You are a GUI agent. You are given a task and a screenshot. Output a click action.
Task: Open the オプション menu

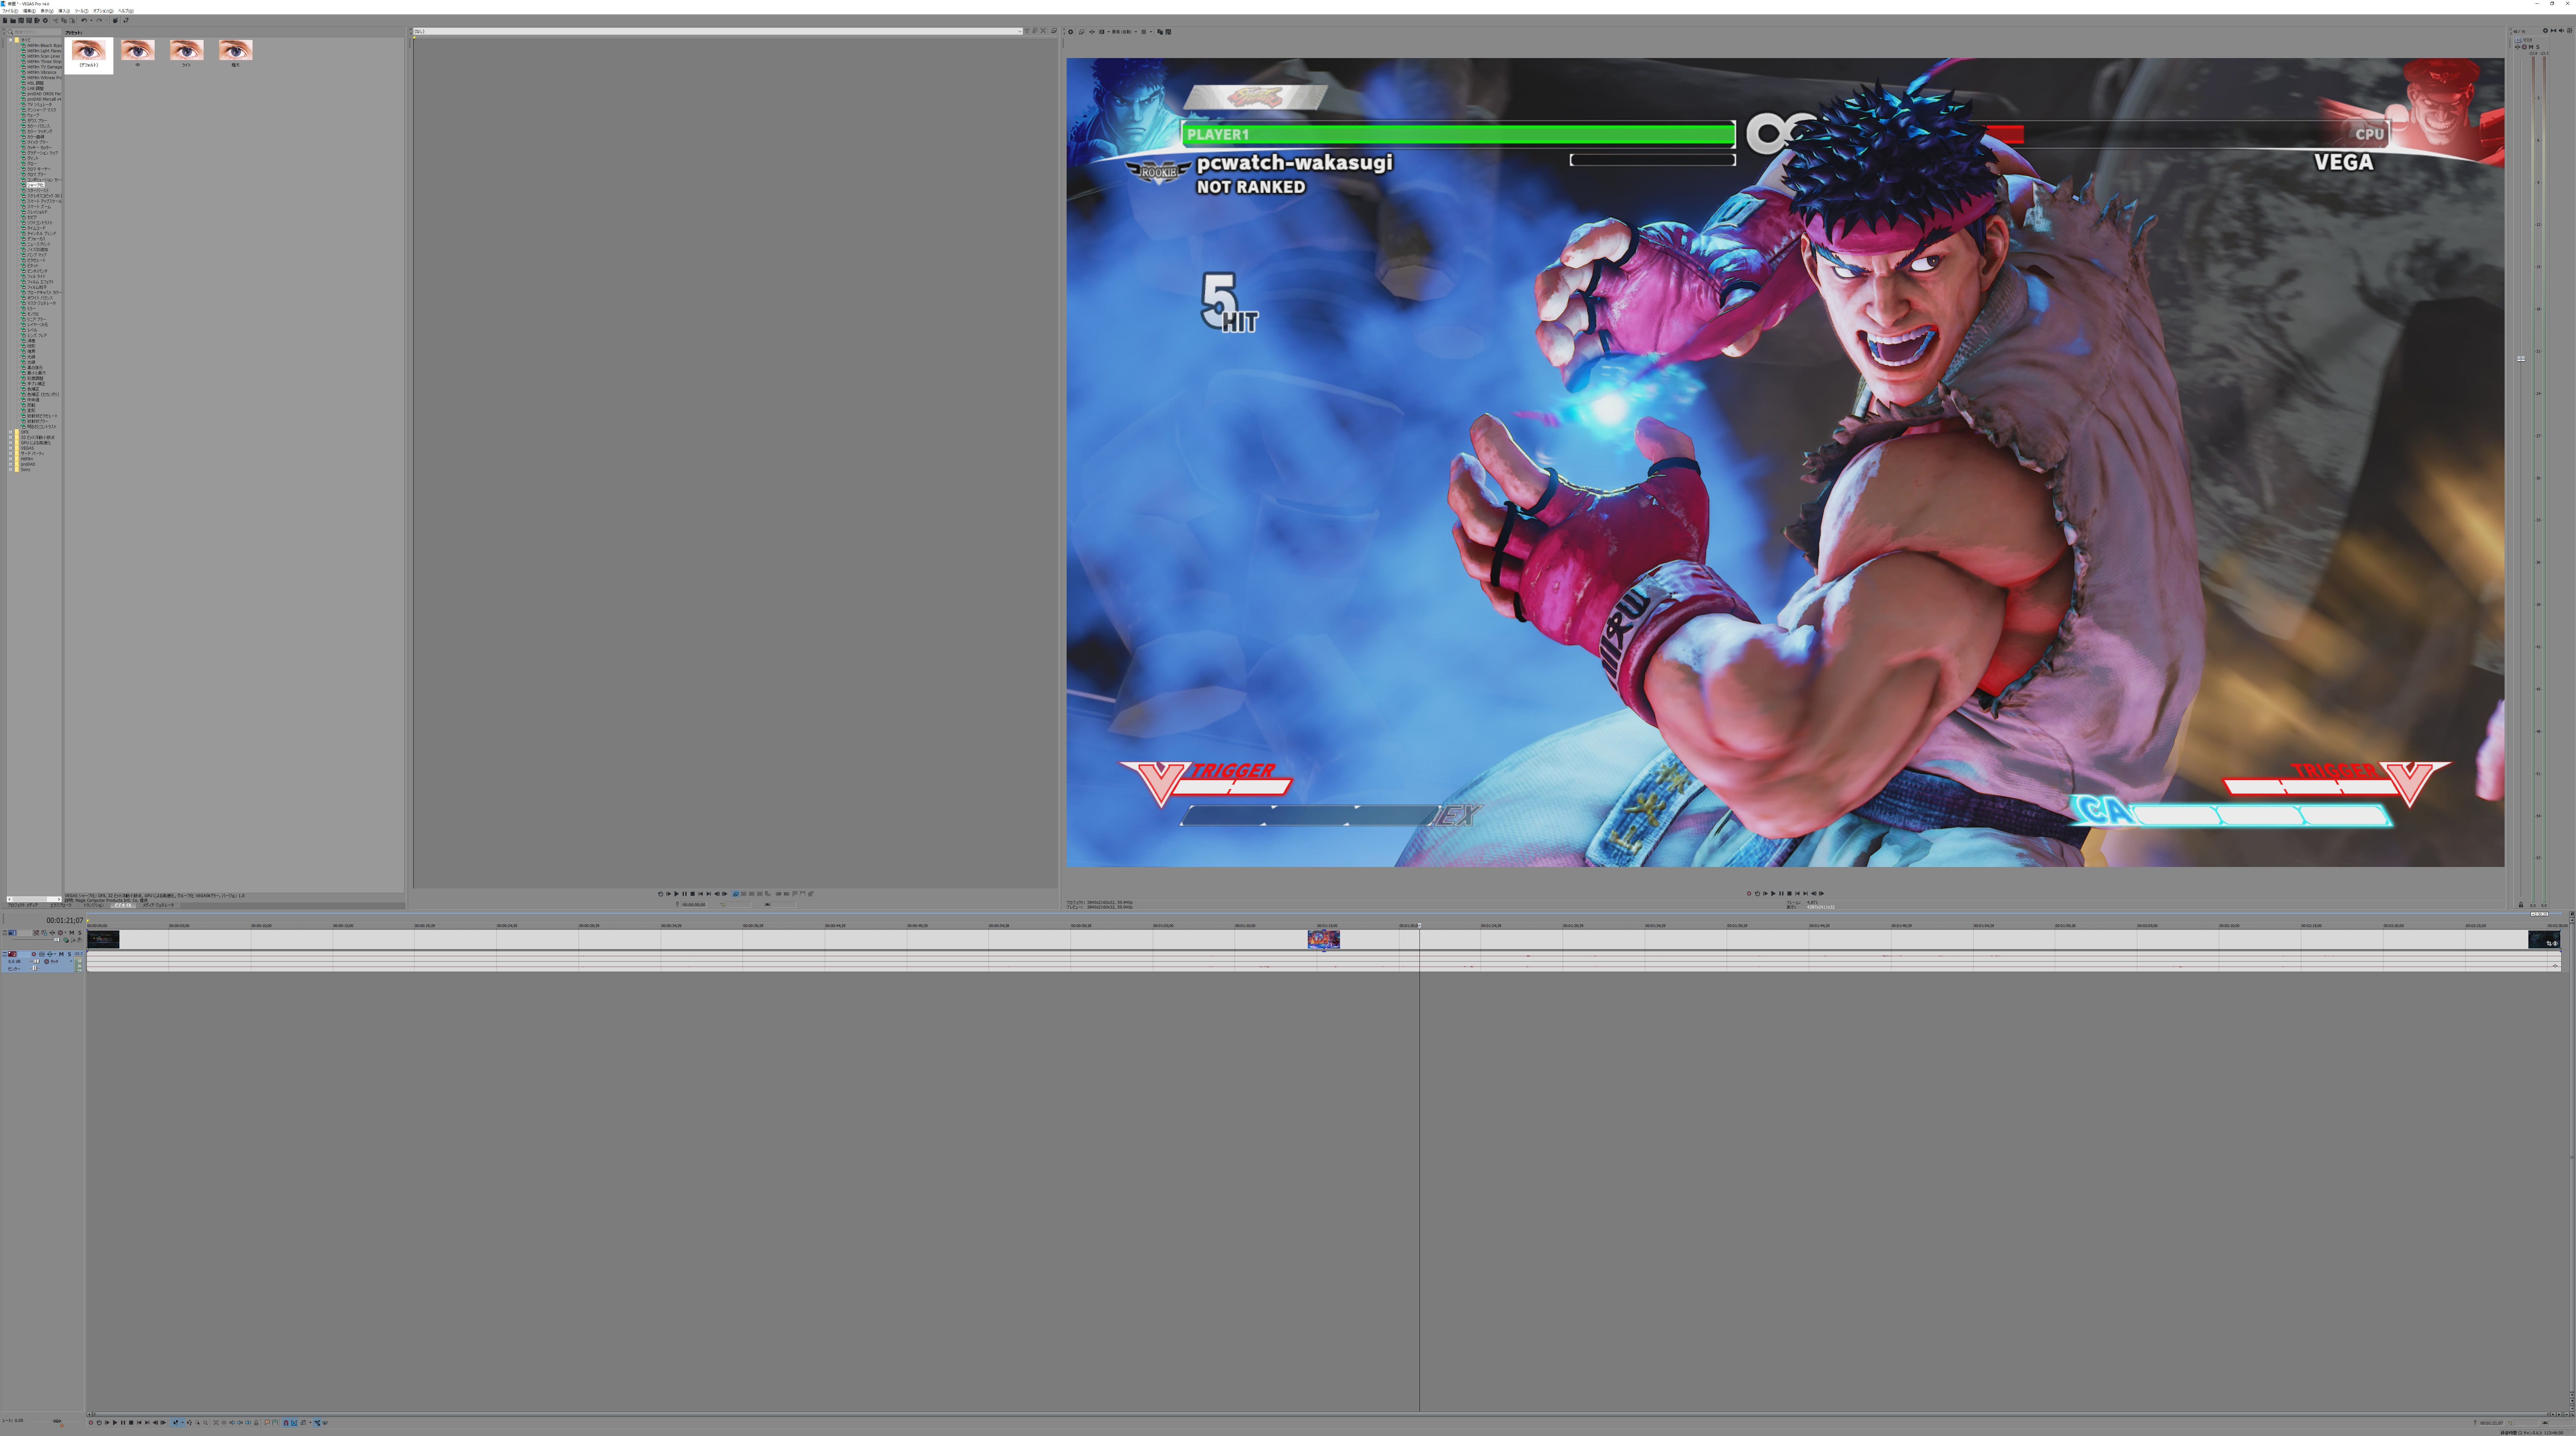tap(106, 11)
